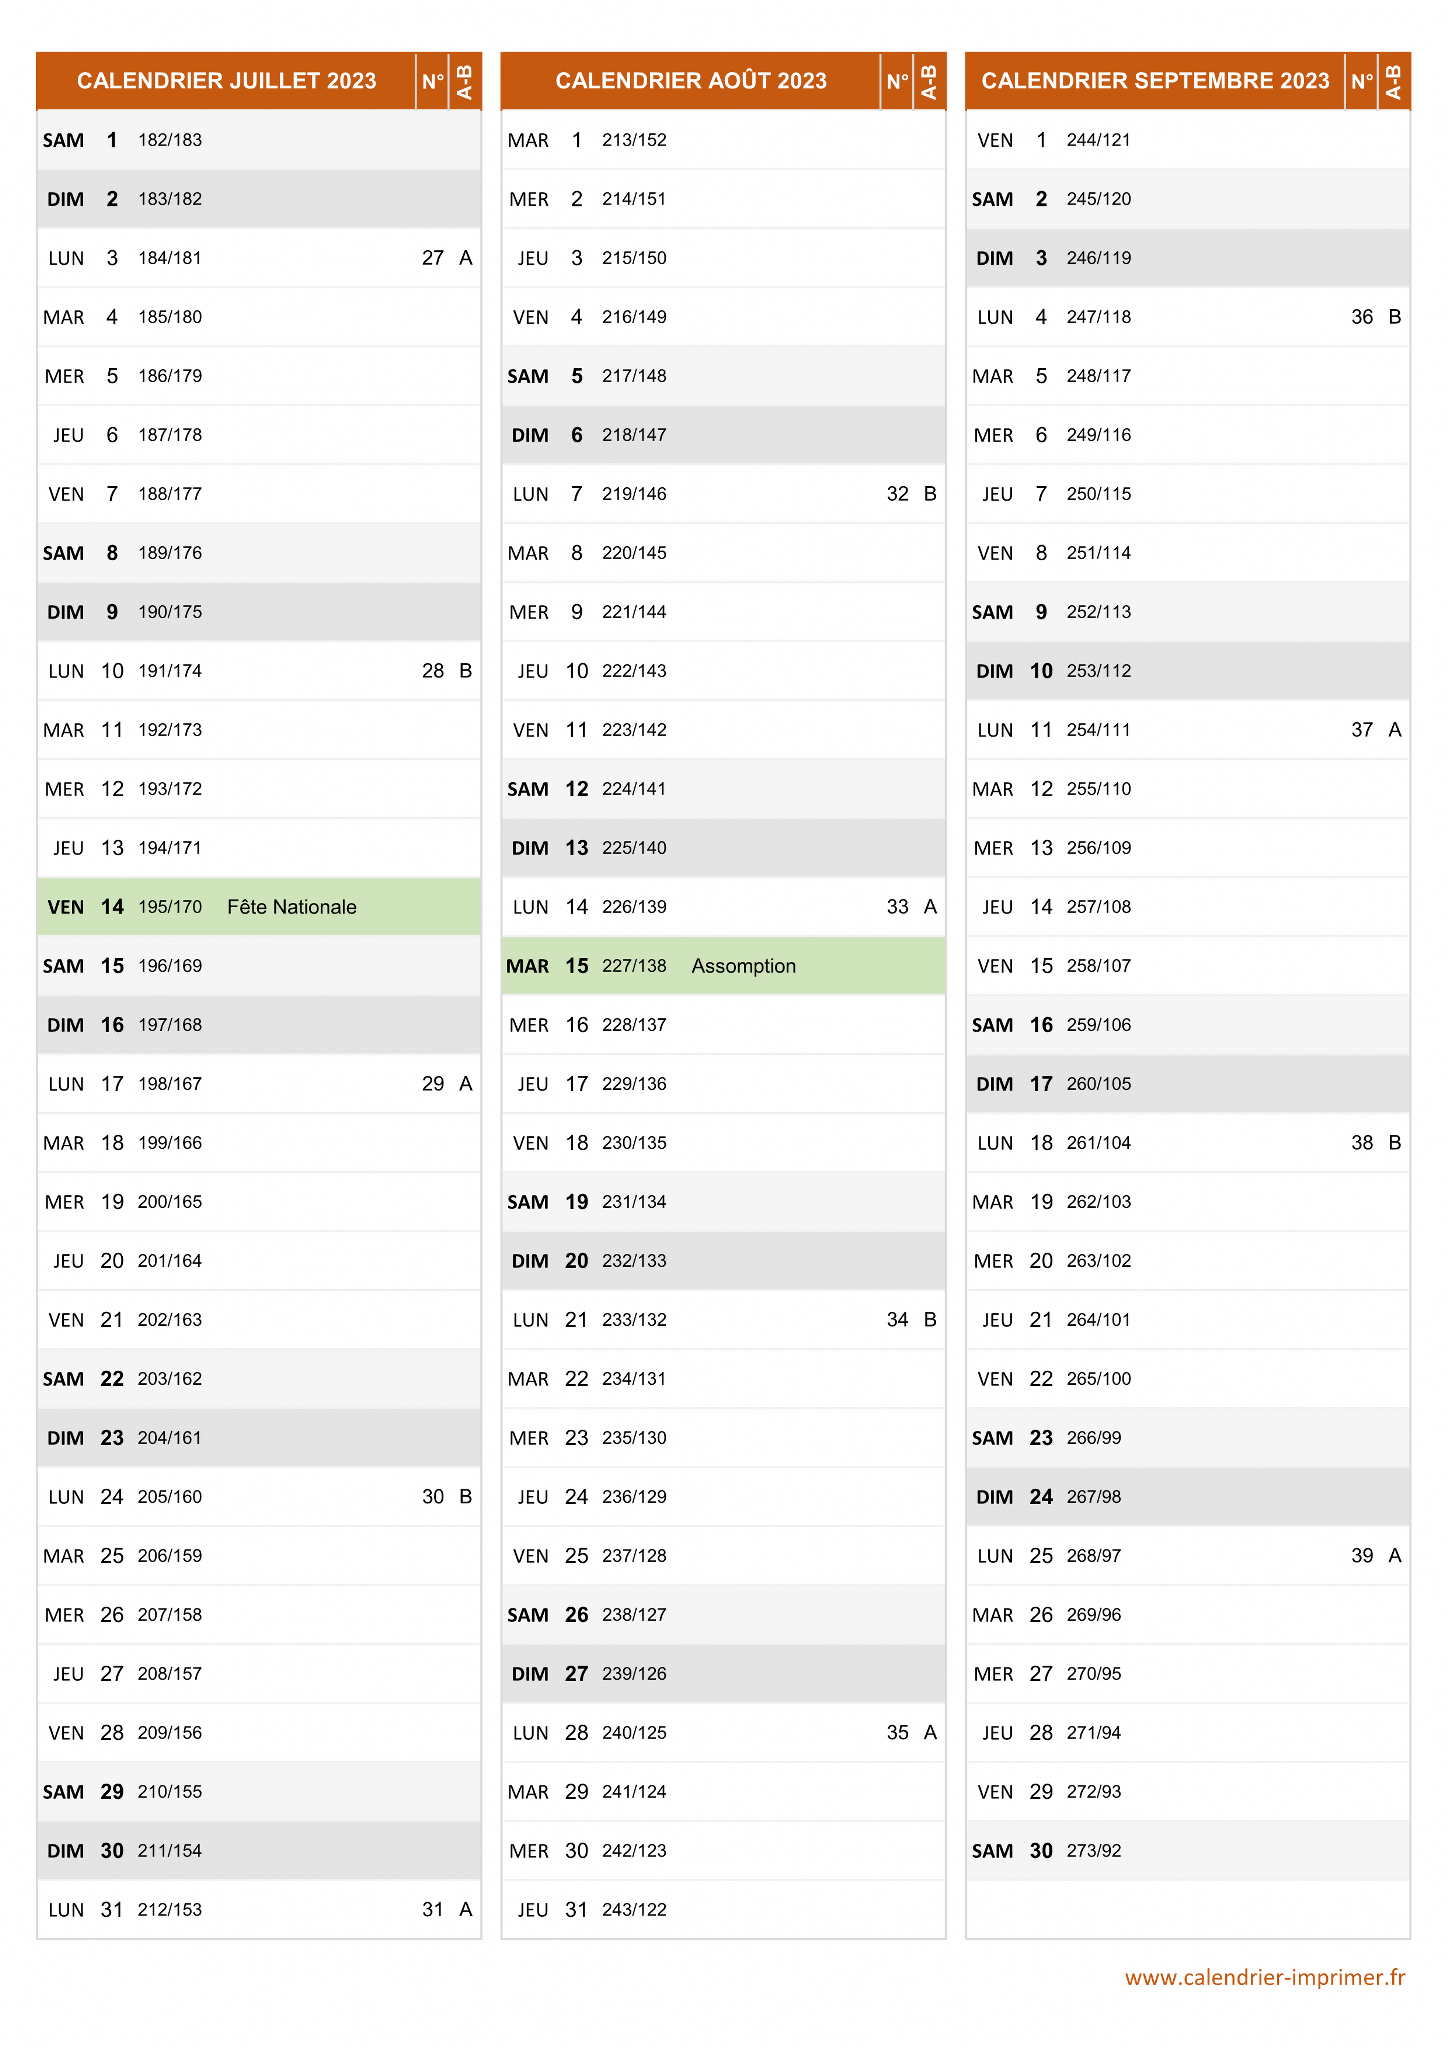
Task: Select the VEN 22 row in September
Action: click(1188, 1379)
